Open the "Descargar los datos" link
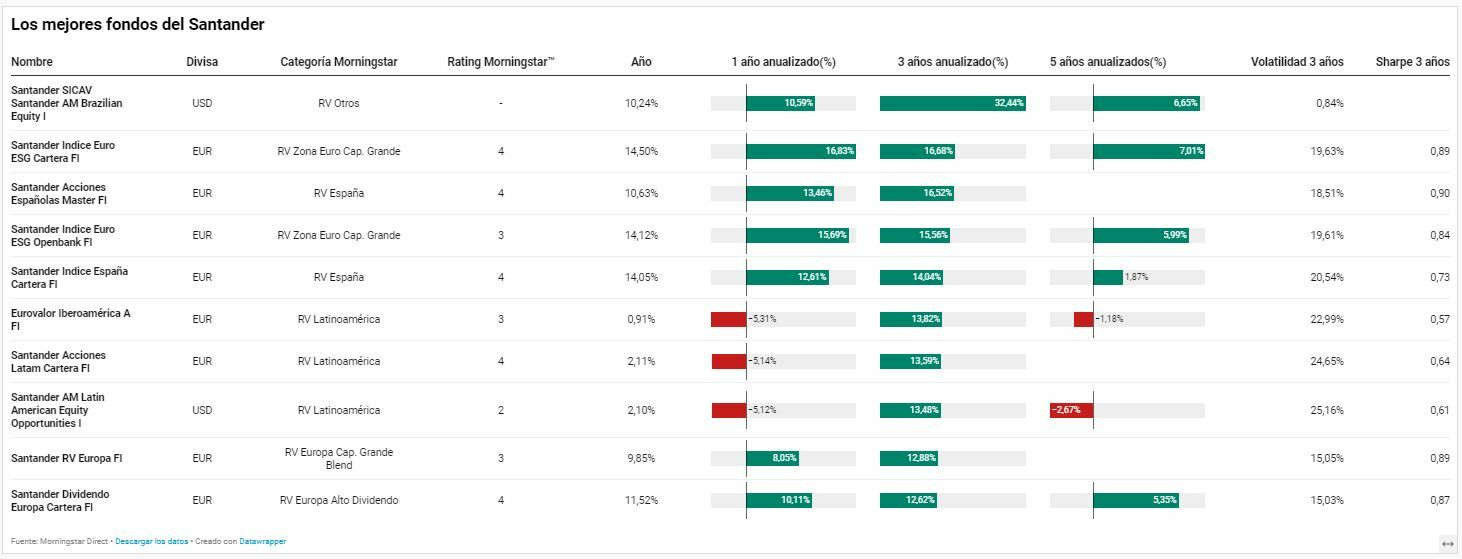Screen dimensions: 1462x559 coord(151,541)
